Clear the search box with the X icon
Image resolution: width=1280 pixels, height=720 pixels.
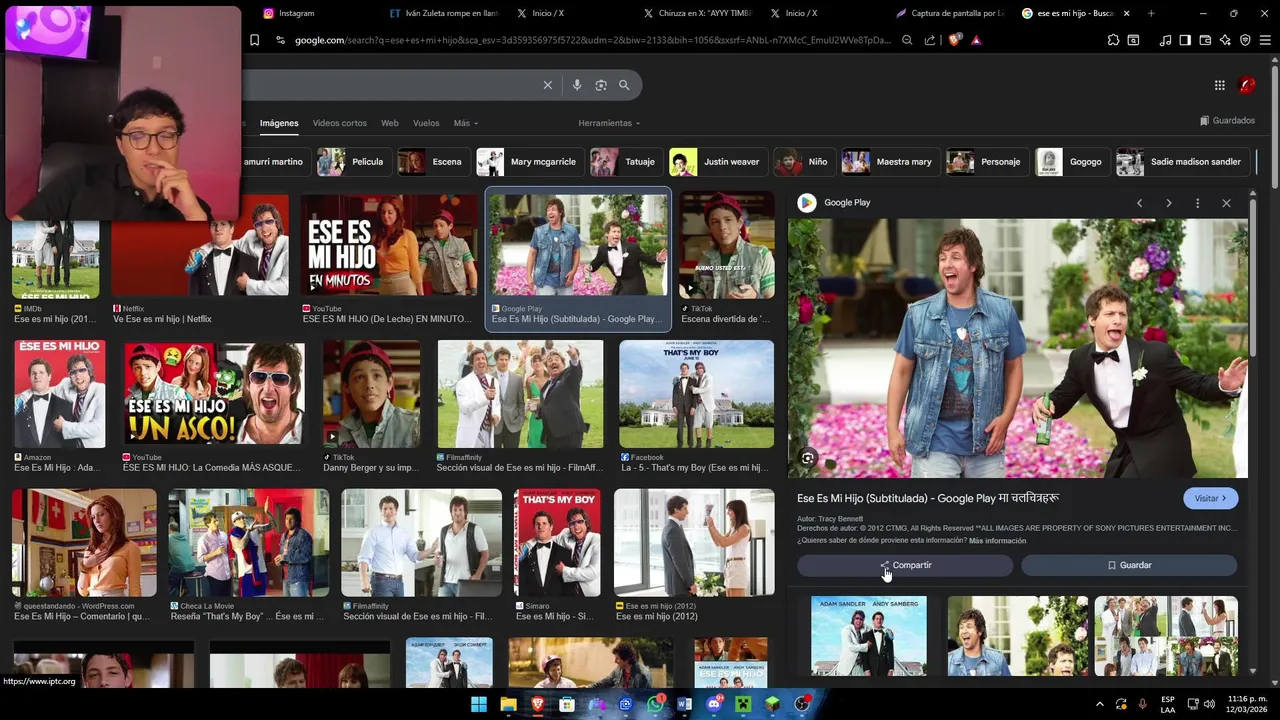click(547, 85)
